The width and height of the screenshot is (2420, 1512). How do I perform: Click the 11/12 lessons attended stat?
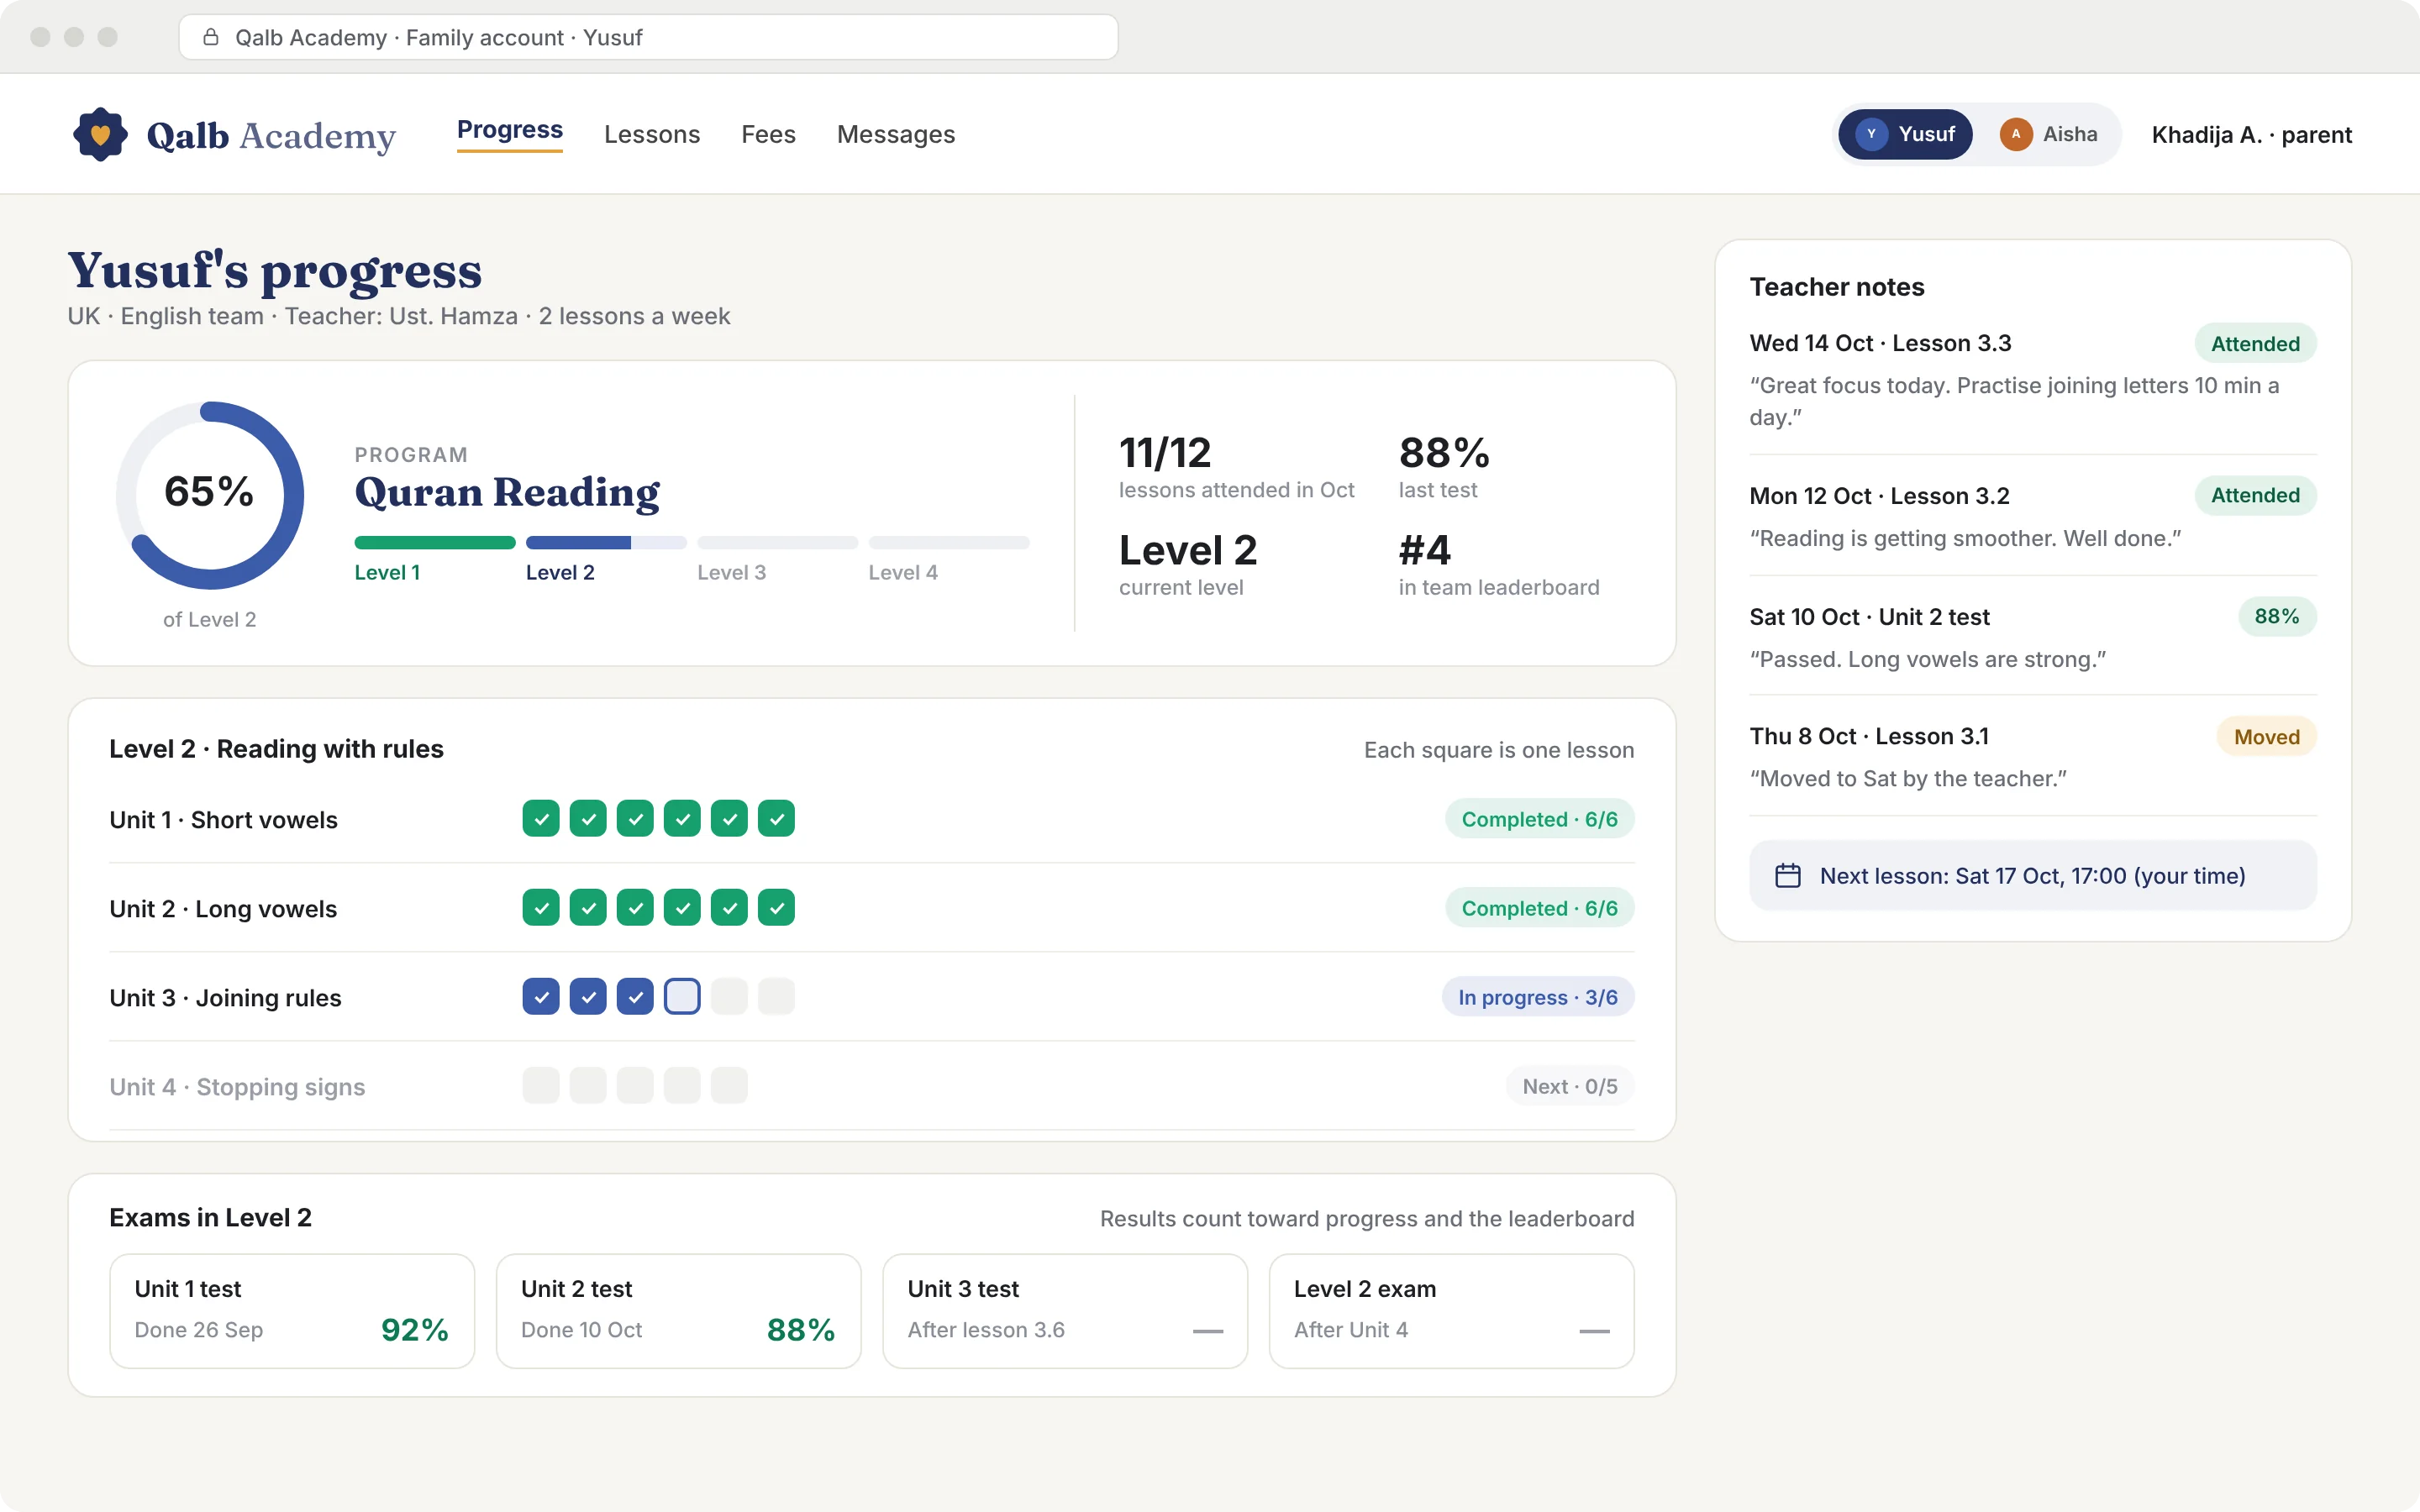coord(1236,467)
